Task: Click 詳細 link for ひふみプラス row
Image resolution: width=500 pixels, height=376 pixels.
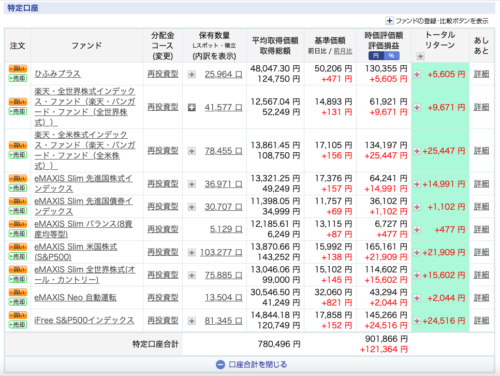Action: [482, 74]
